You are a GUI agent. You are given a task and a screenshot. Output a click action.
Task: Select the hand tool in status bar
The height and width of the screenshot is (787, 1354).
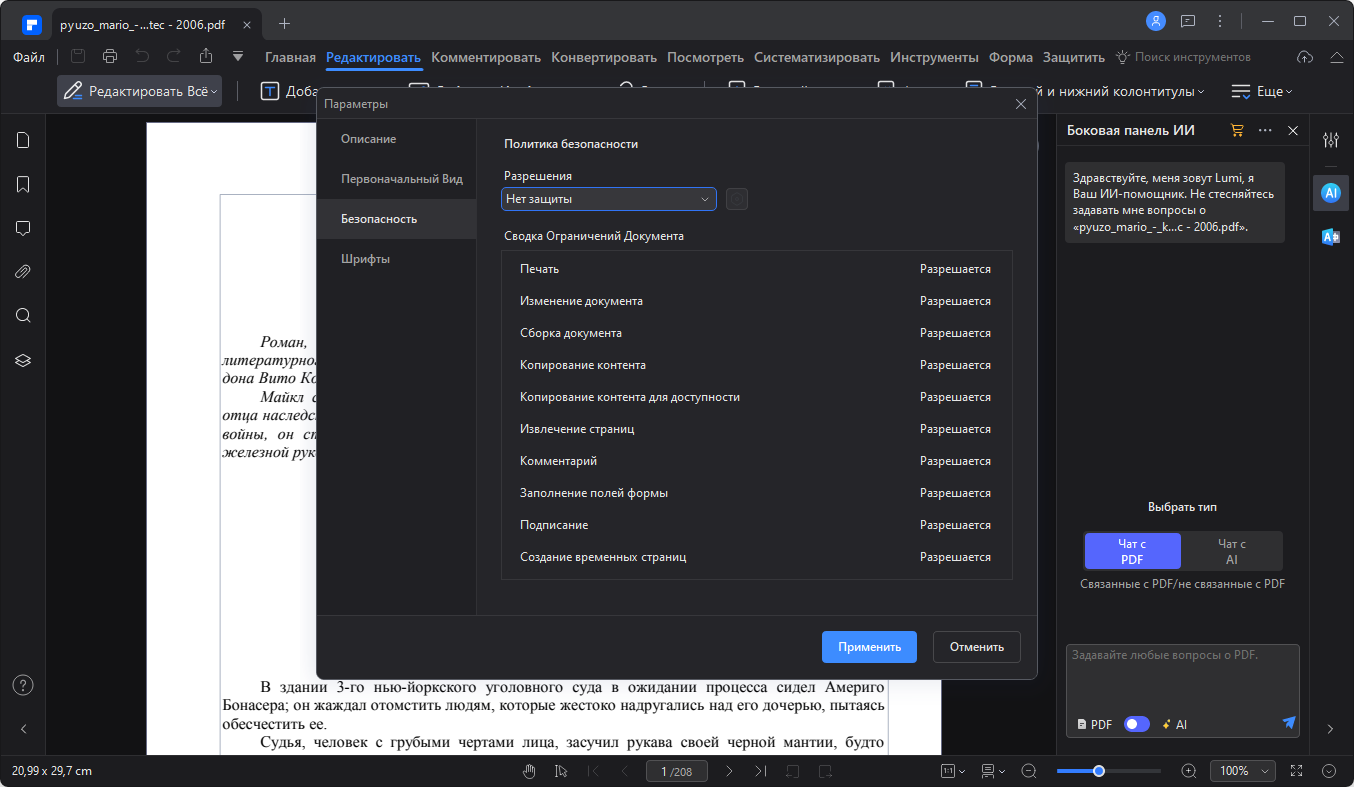(530, 771)
